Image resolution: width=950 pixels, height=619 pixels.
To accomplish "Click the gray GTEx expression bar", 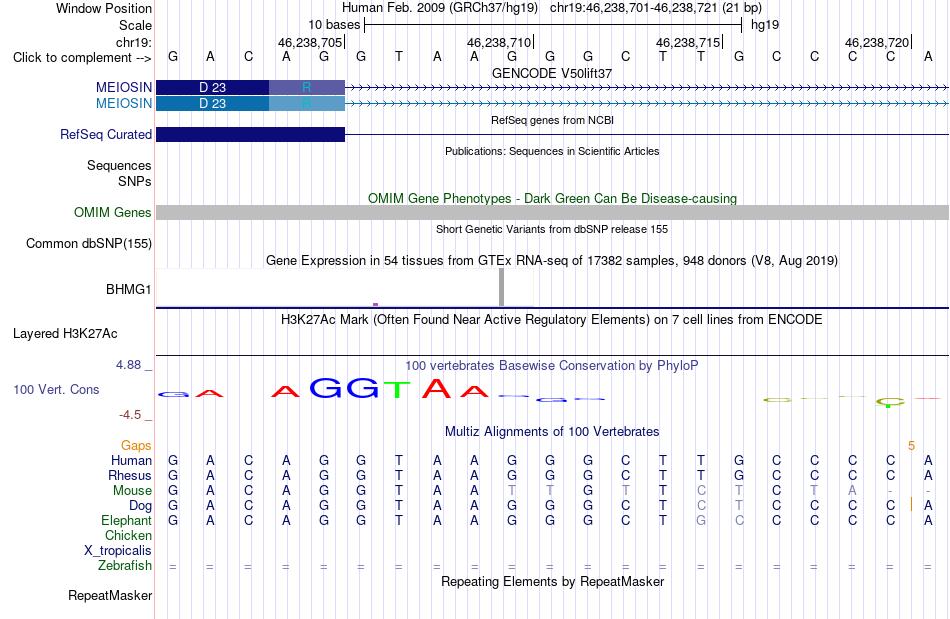I will click(x=501, y=287).
